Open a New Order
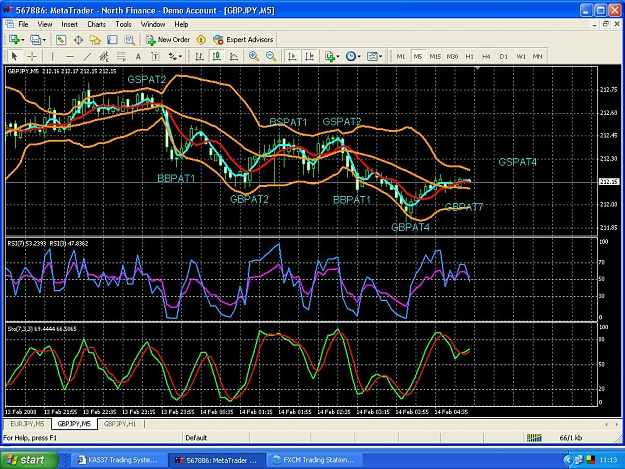The height and width of the screenshot is (469, 625). 168,39
